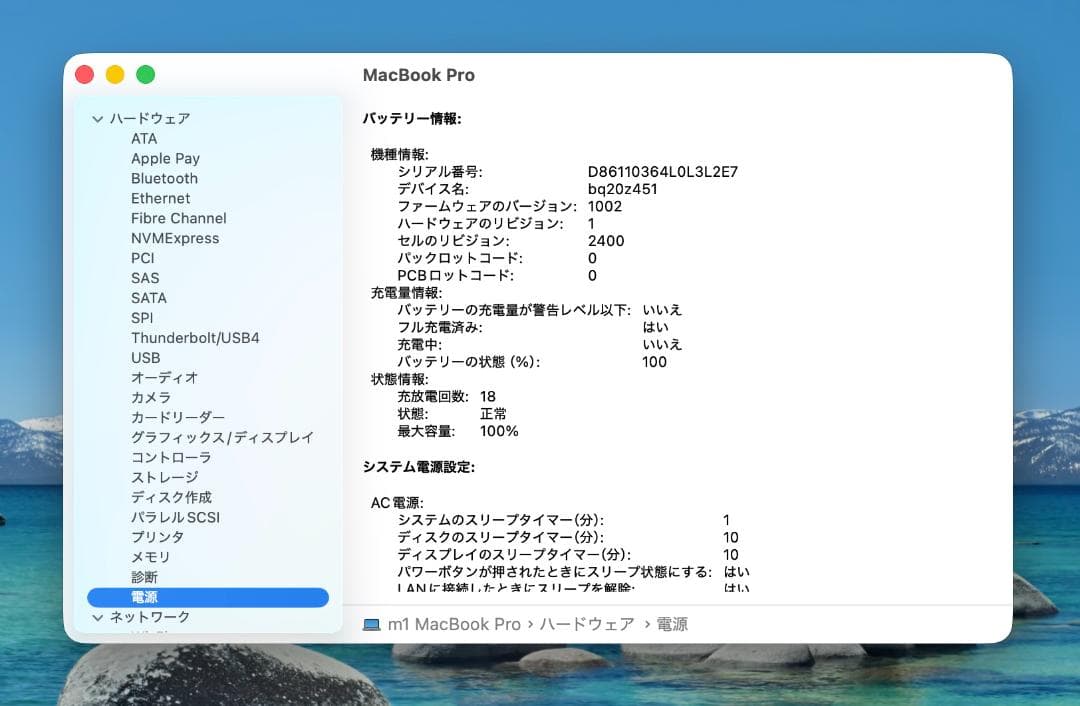Open the オーディオ section
1080x706 pixels.
(160, 377)
